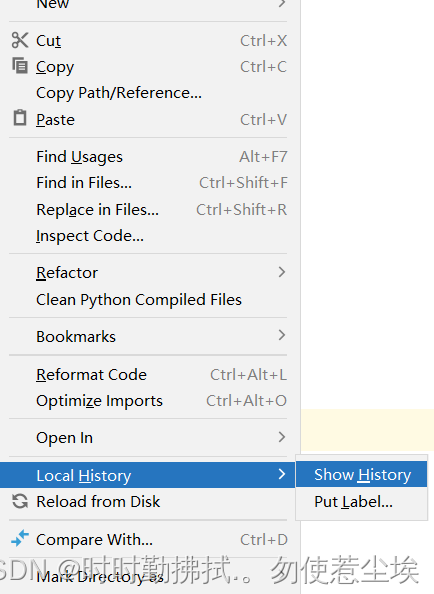Click the Compare With arrows icon
Image resolution: width=434 pixels, height=594 pixels.
click(20, 538)
